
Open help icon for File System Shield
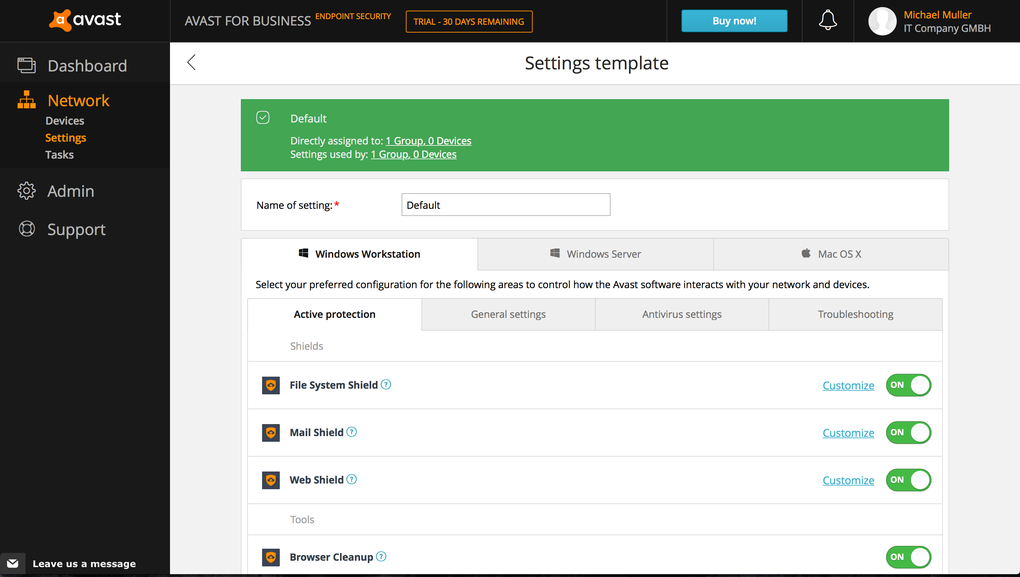click(x=386, y=385)
